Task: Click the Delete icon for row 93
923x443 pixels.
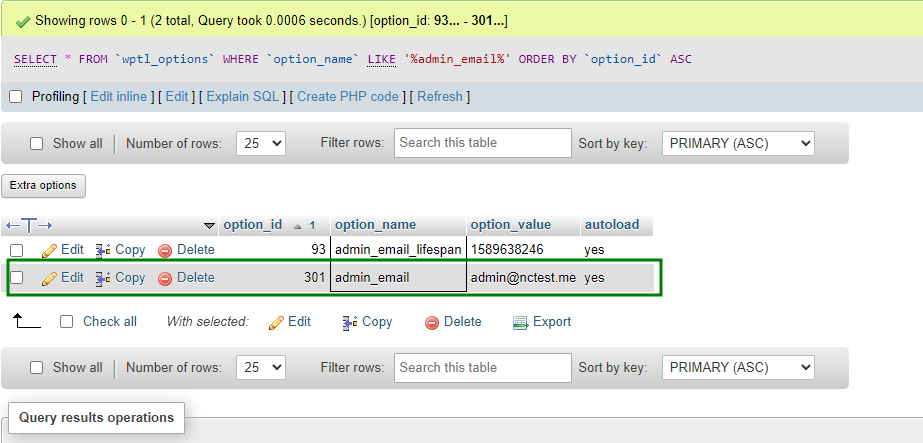Action: (x=165, y=251)
